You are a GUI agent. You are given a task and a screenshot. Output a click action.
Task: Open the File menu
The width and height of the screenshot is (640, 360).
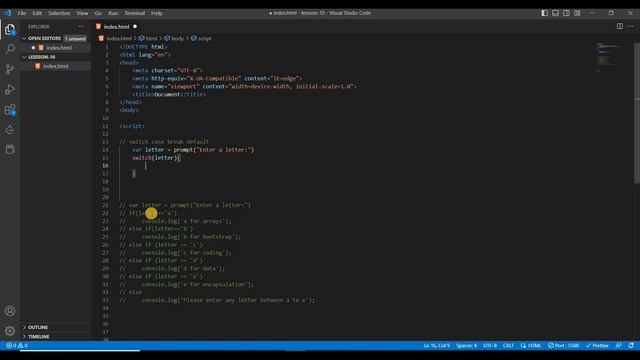click(22, 13)
